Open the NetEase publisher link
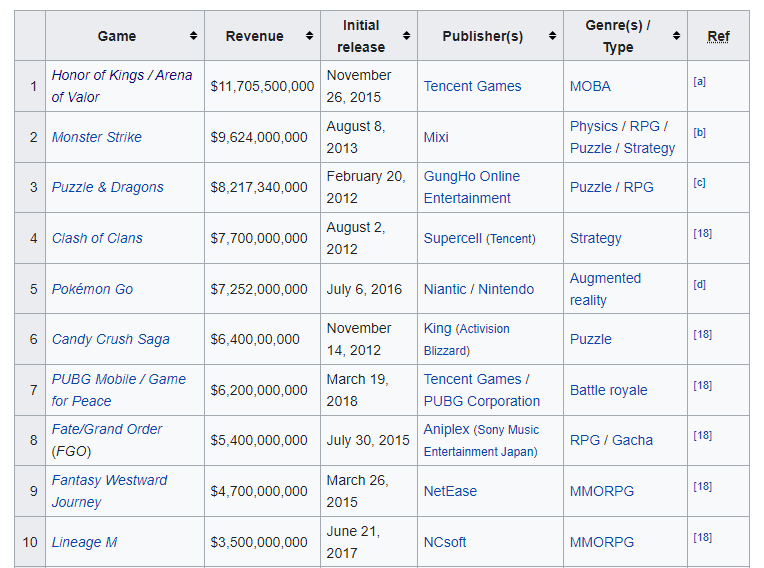The height and width of the screenshot is (568, 764). coord(450,491)
